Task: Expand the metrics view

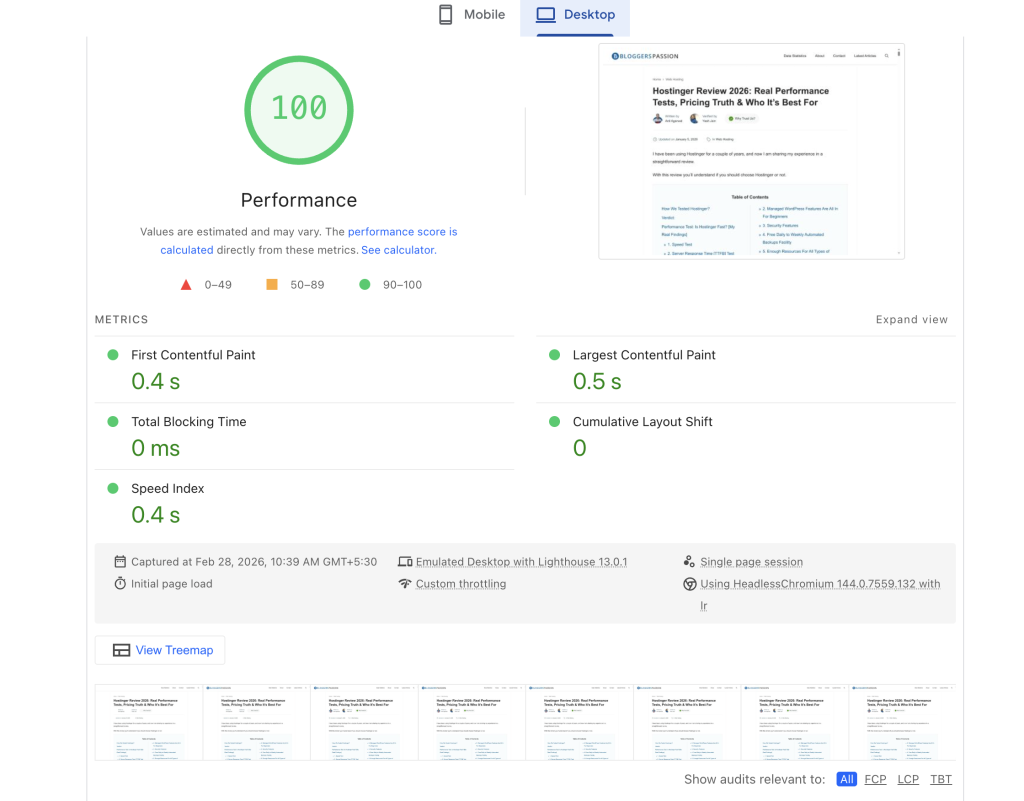Action: tap(911, 320)
